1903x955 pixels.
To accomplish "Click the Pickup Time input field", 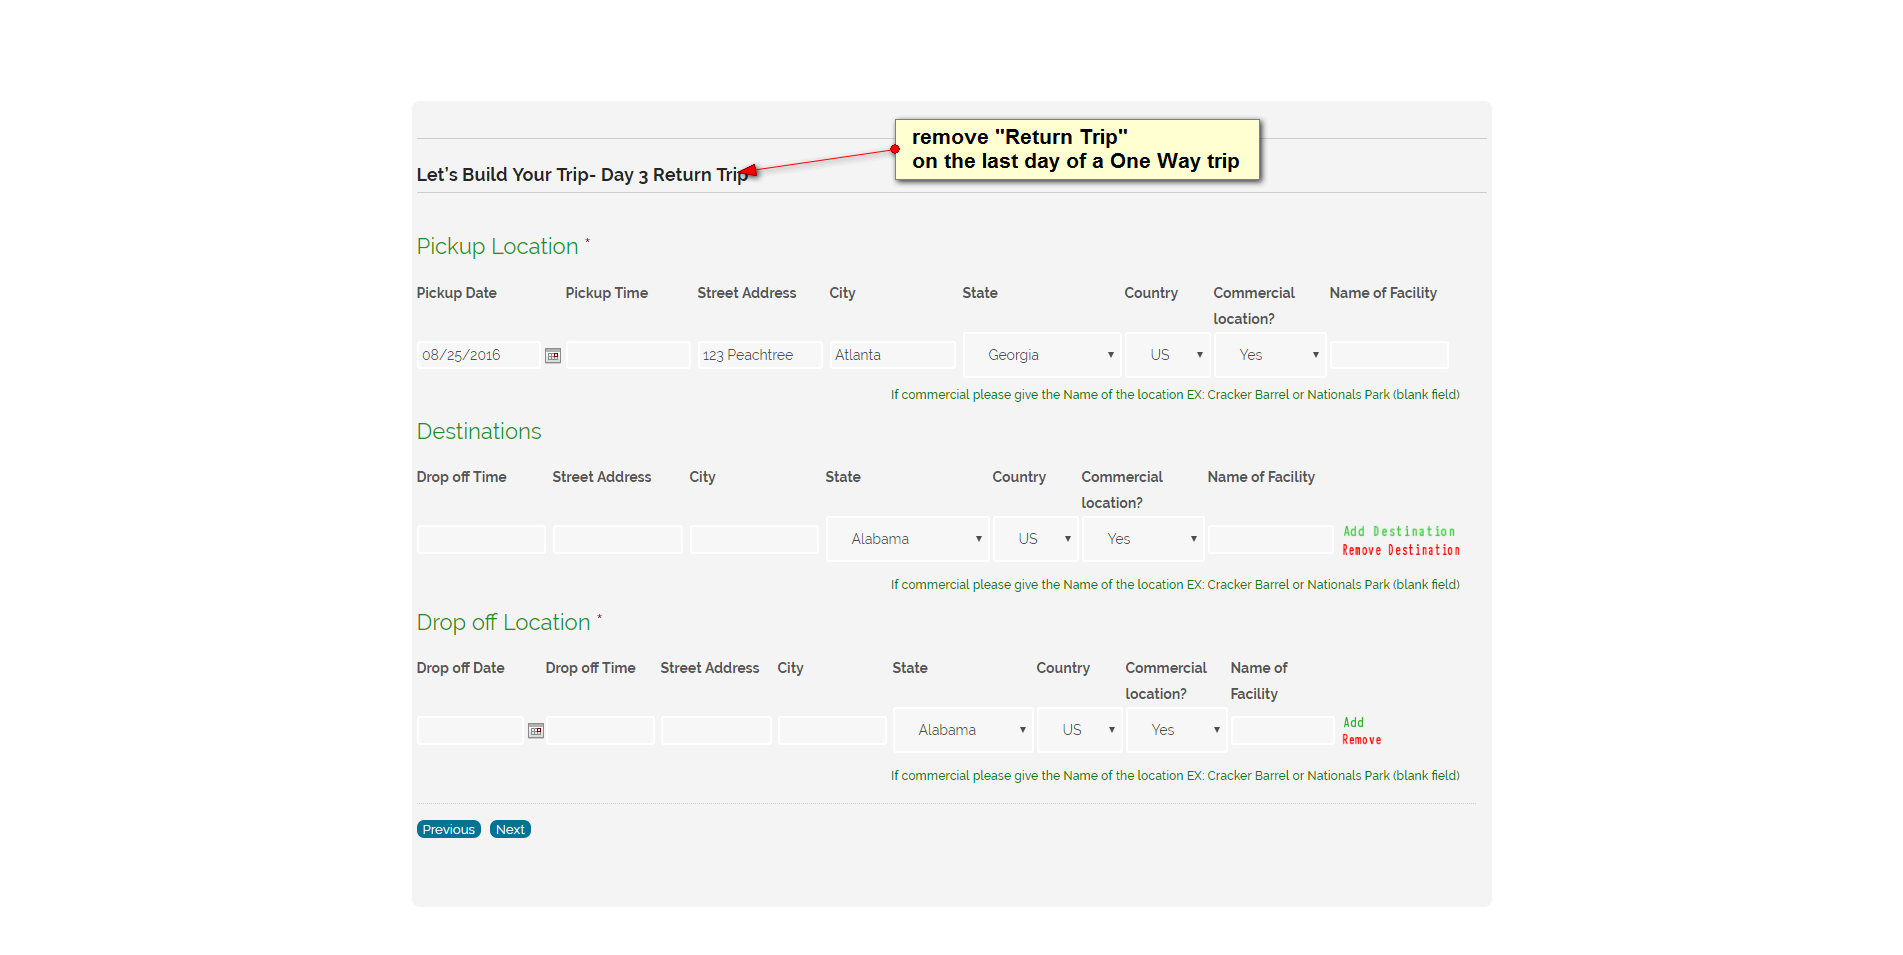I will coord(628,355).
